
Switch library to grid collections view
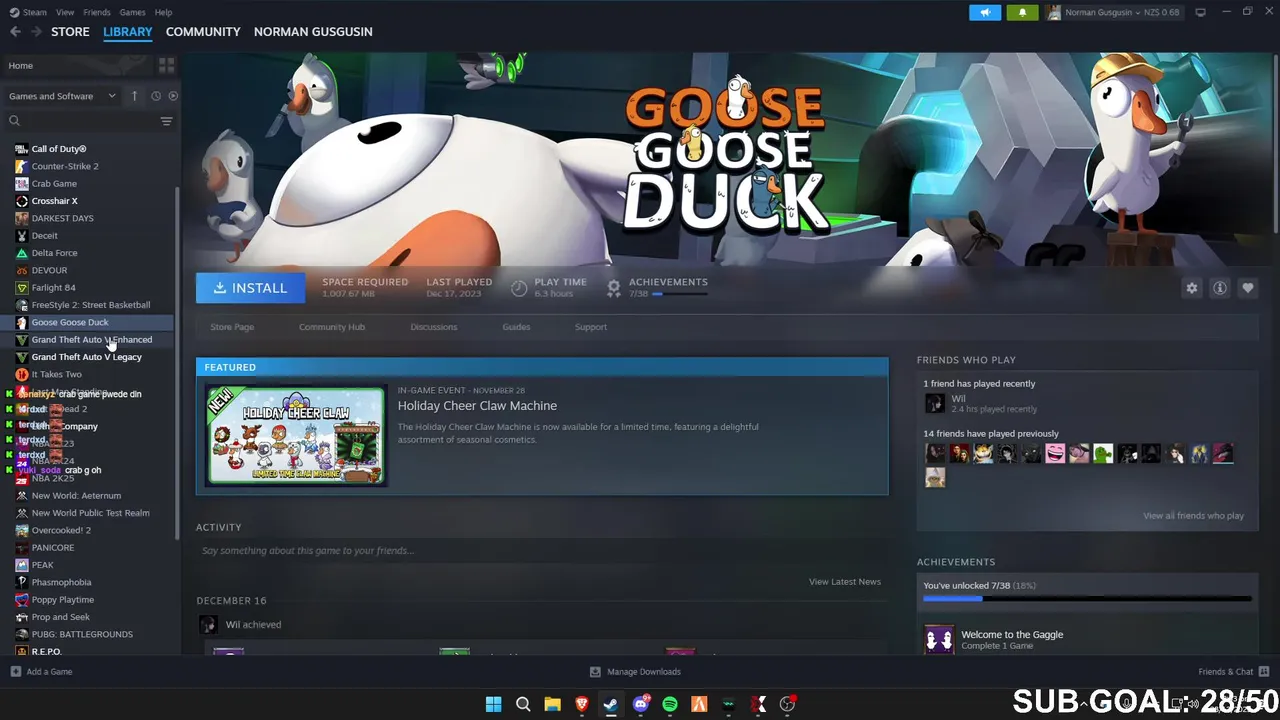pyautogui.click(x=166, y=65)
